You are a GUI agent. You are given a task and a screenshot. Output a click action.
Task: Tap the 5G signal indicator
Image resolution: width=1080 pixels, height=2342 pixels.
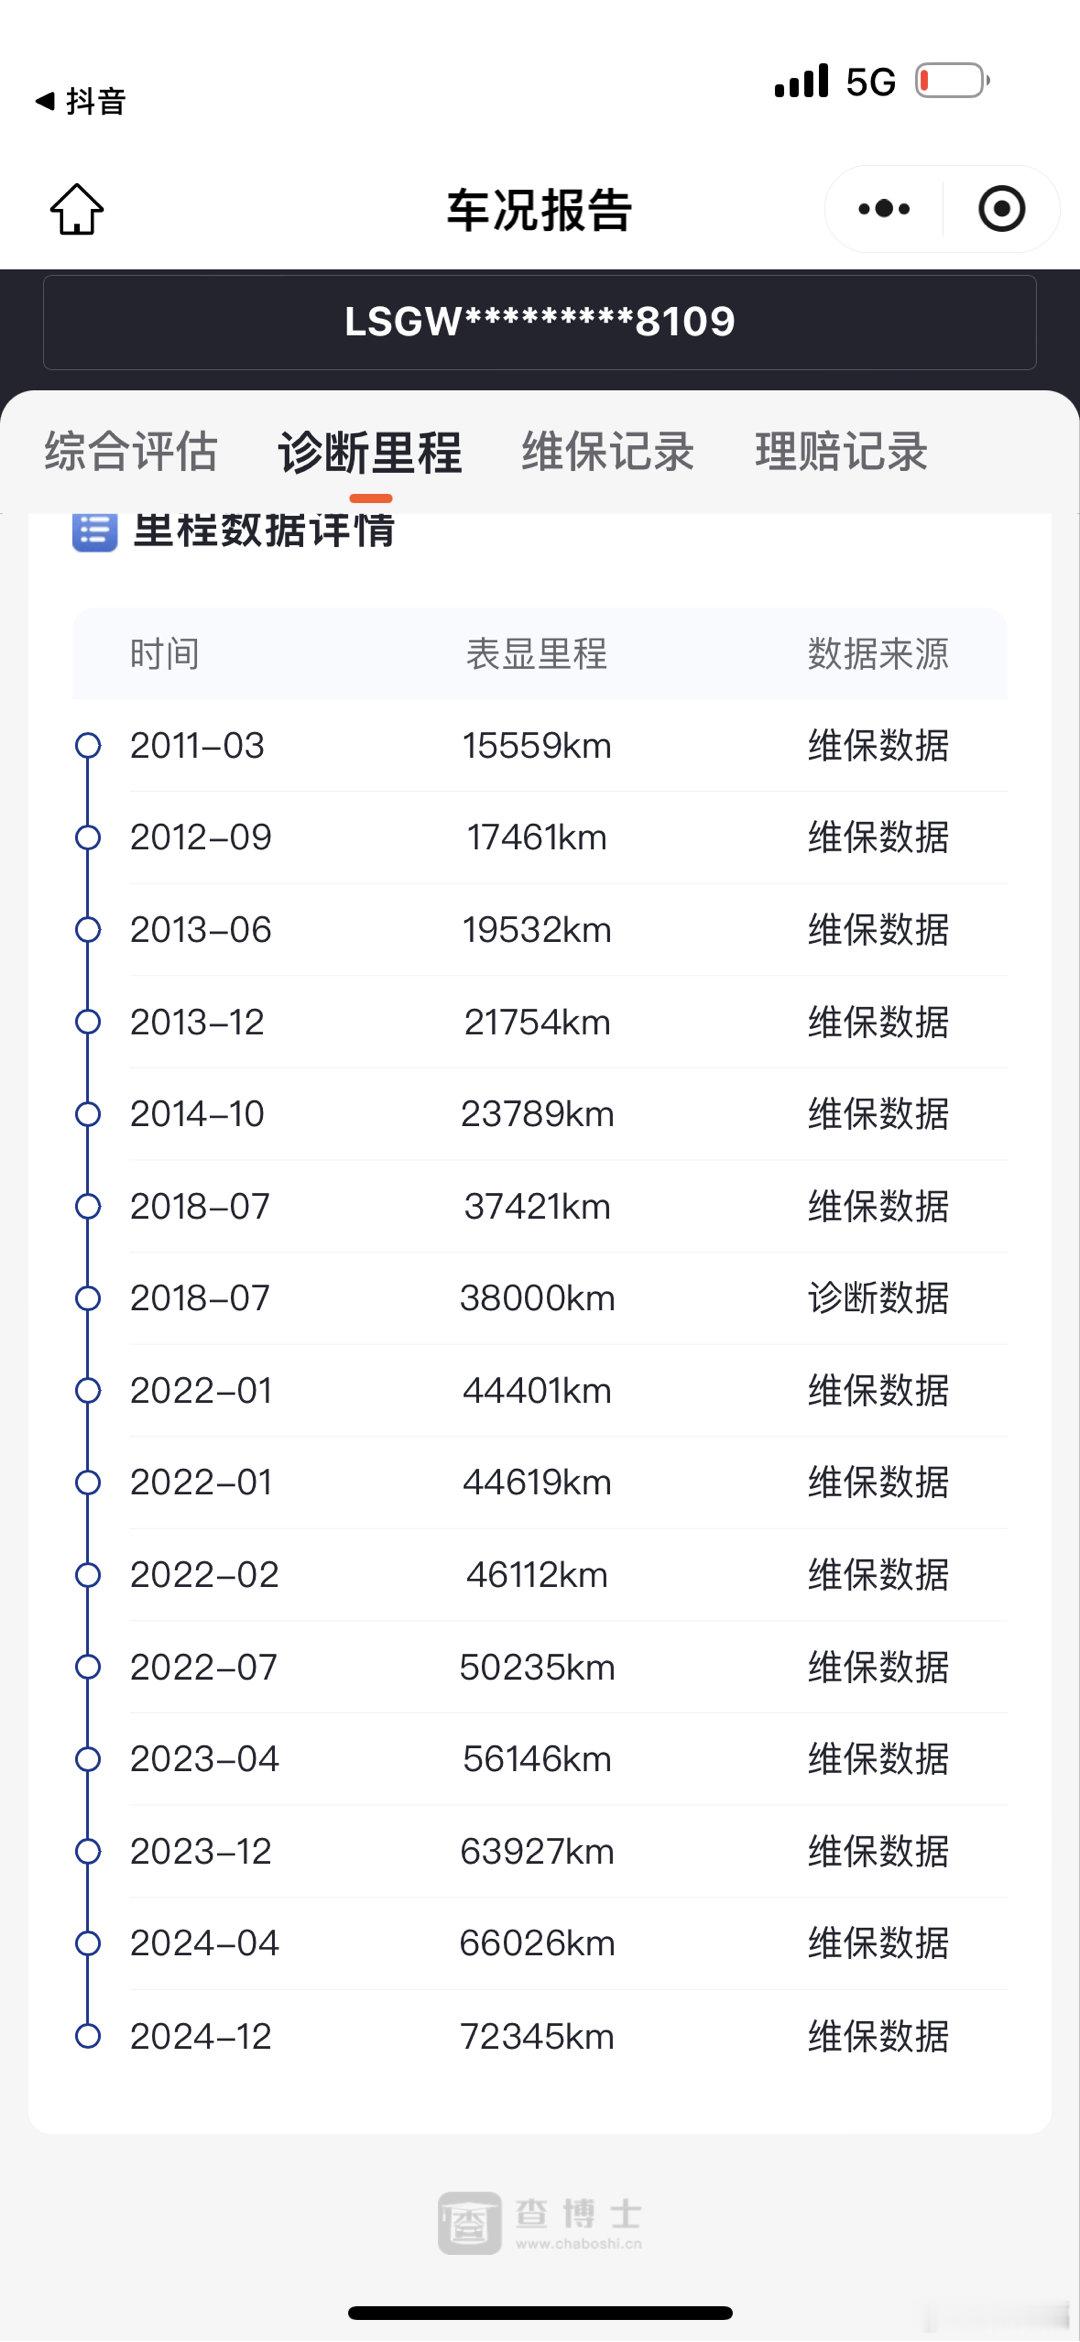[870, 82]
